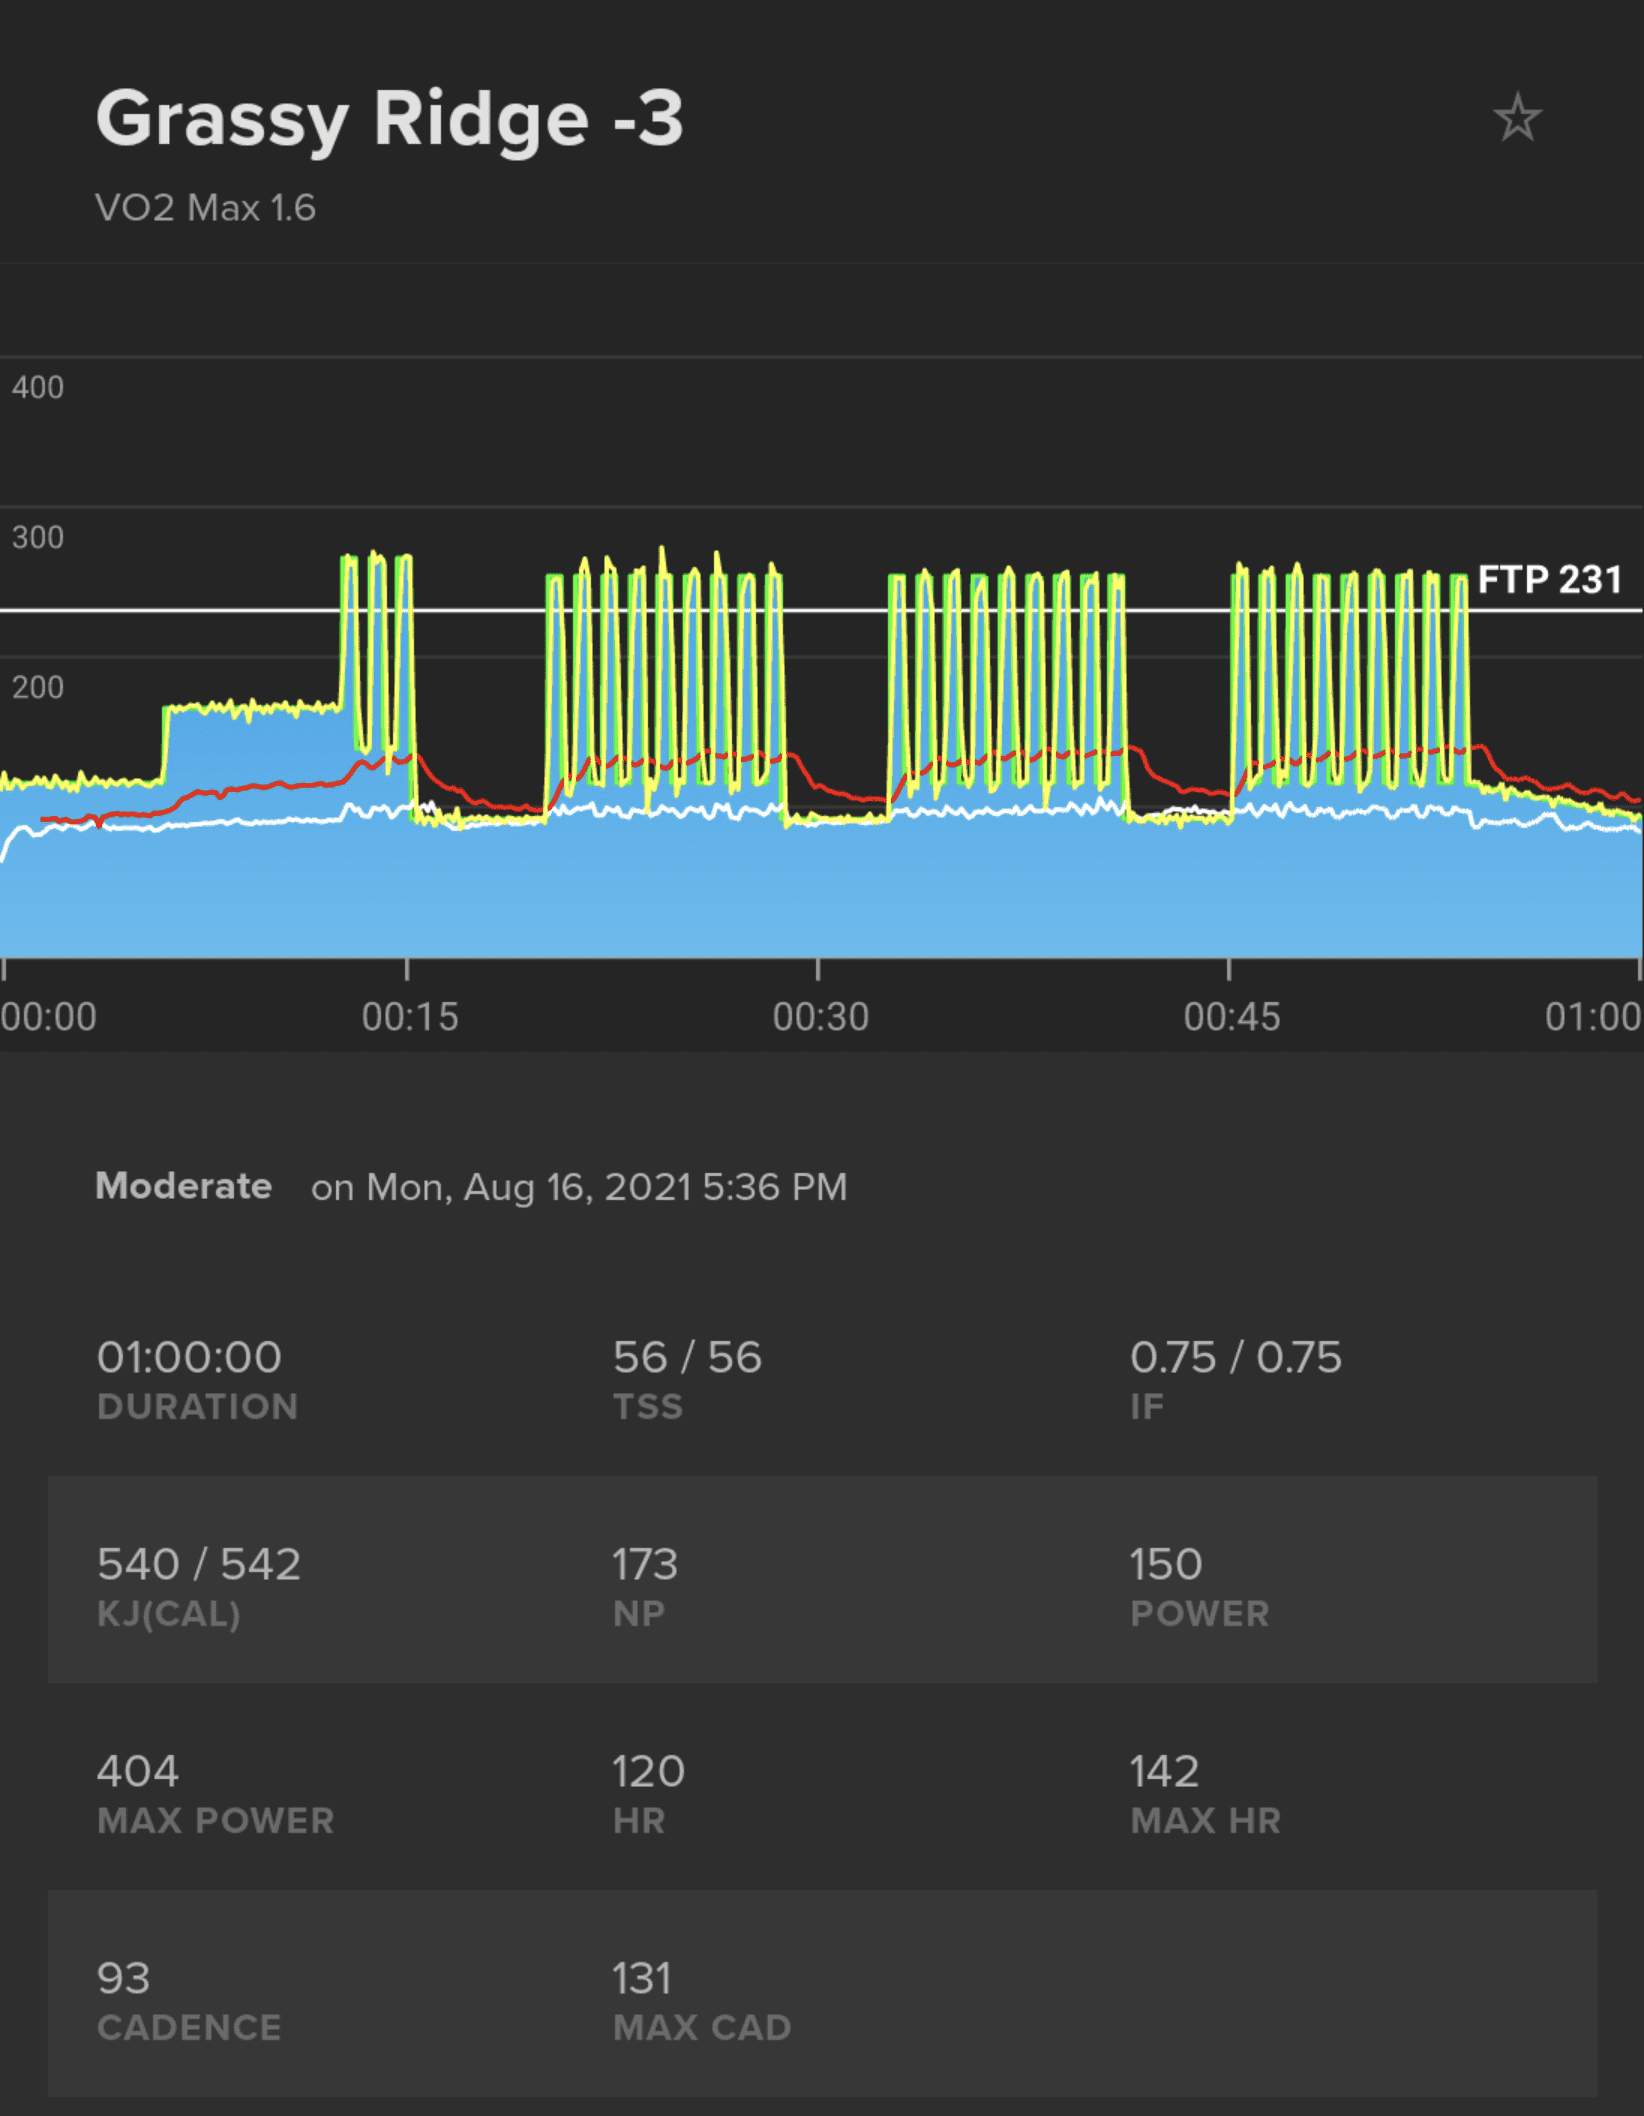
Task: Click the workout date Mon, Aug 16, 2021
Action: (579, 1187)
